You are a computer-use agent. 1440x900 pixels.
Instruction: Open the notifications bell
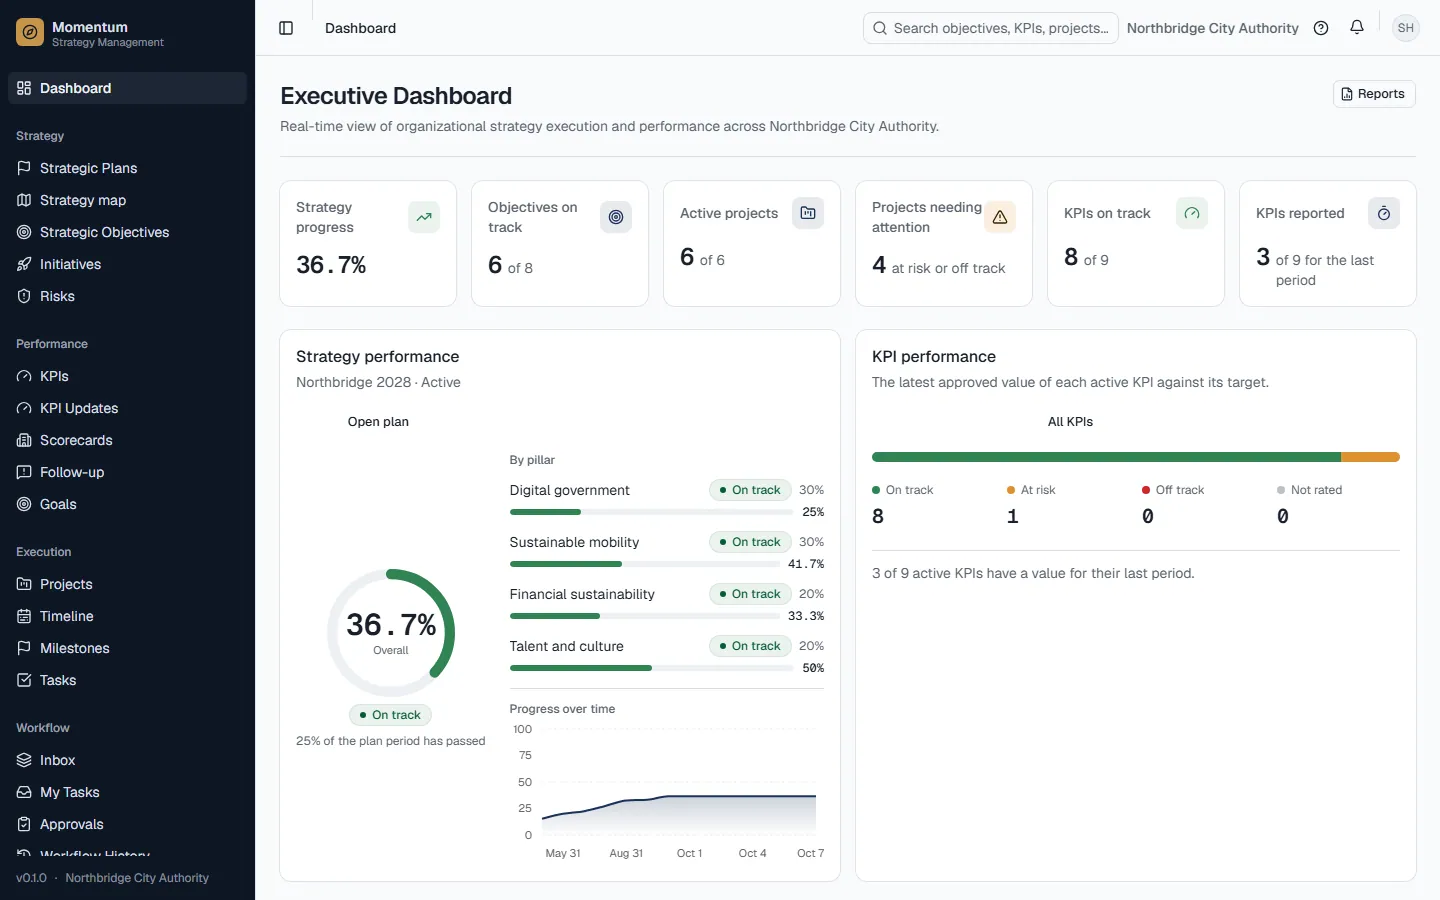point(1357,28)
